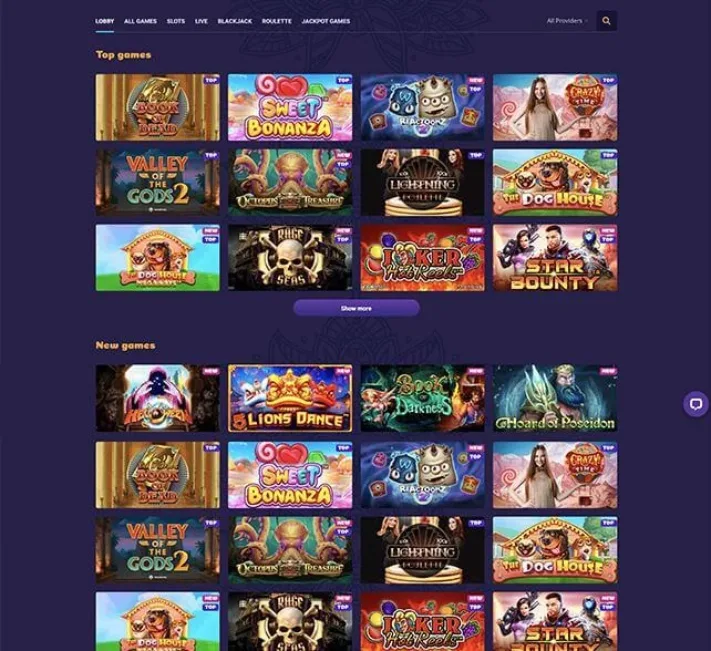Open the 5 Lions Dance game

click(x=290, y=398)
